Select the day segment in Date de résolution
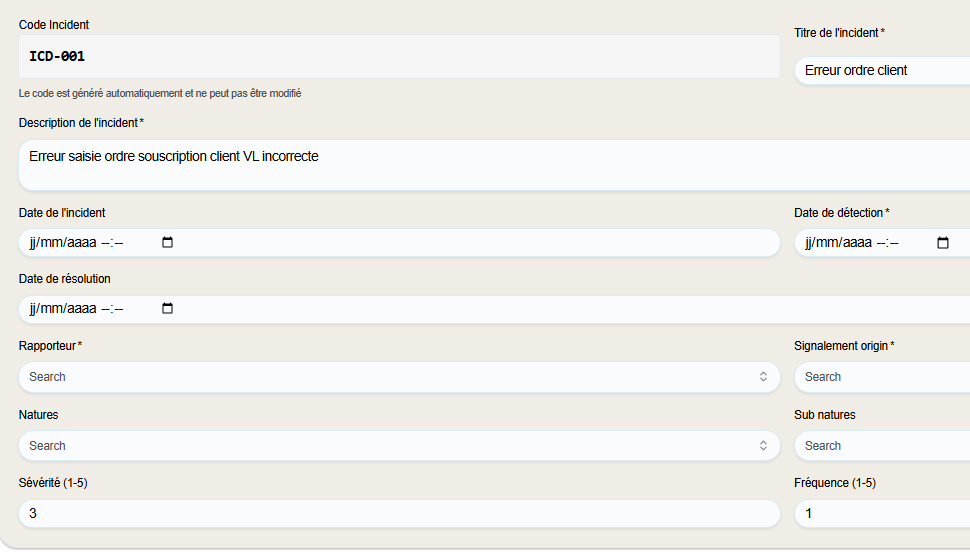The height and width of the screenshot is (552, 970). click(x=34, y=309)
